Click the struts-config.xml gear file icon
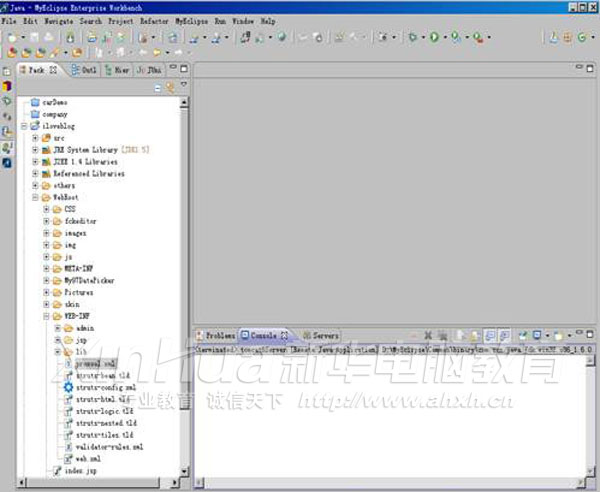Image resolution: width=600 pixels, height=492 pixels. (x=67, y=387)
